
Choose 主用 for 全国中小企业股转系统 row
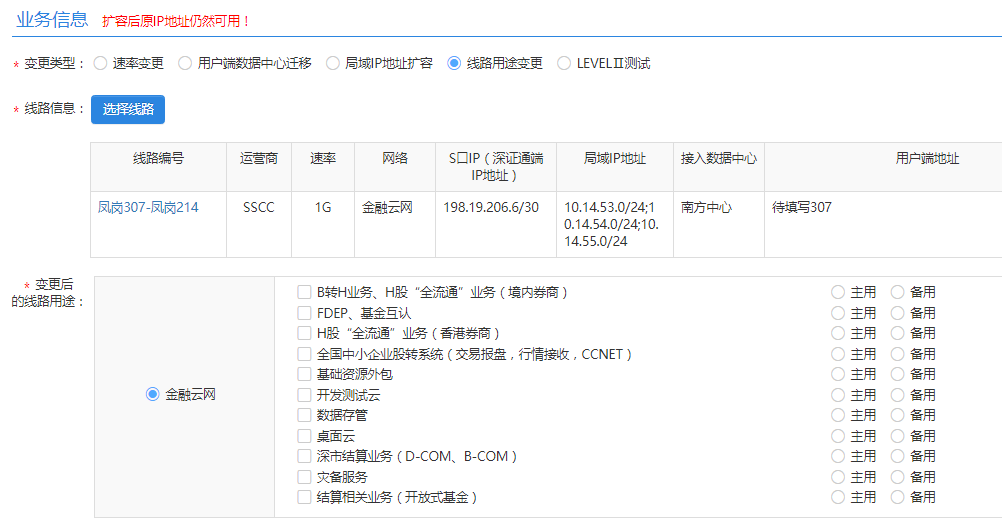coord(838,354)
